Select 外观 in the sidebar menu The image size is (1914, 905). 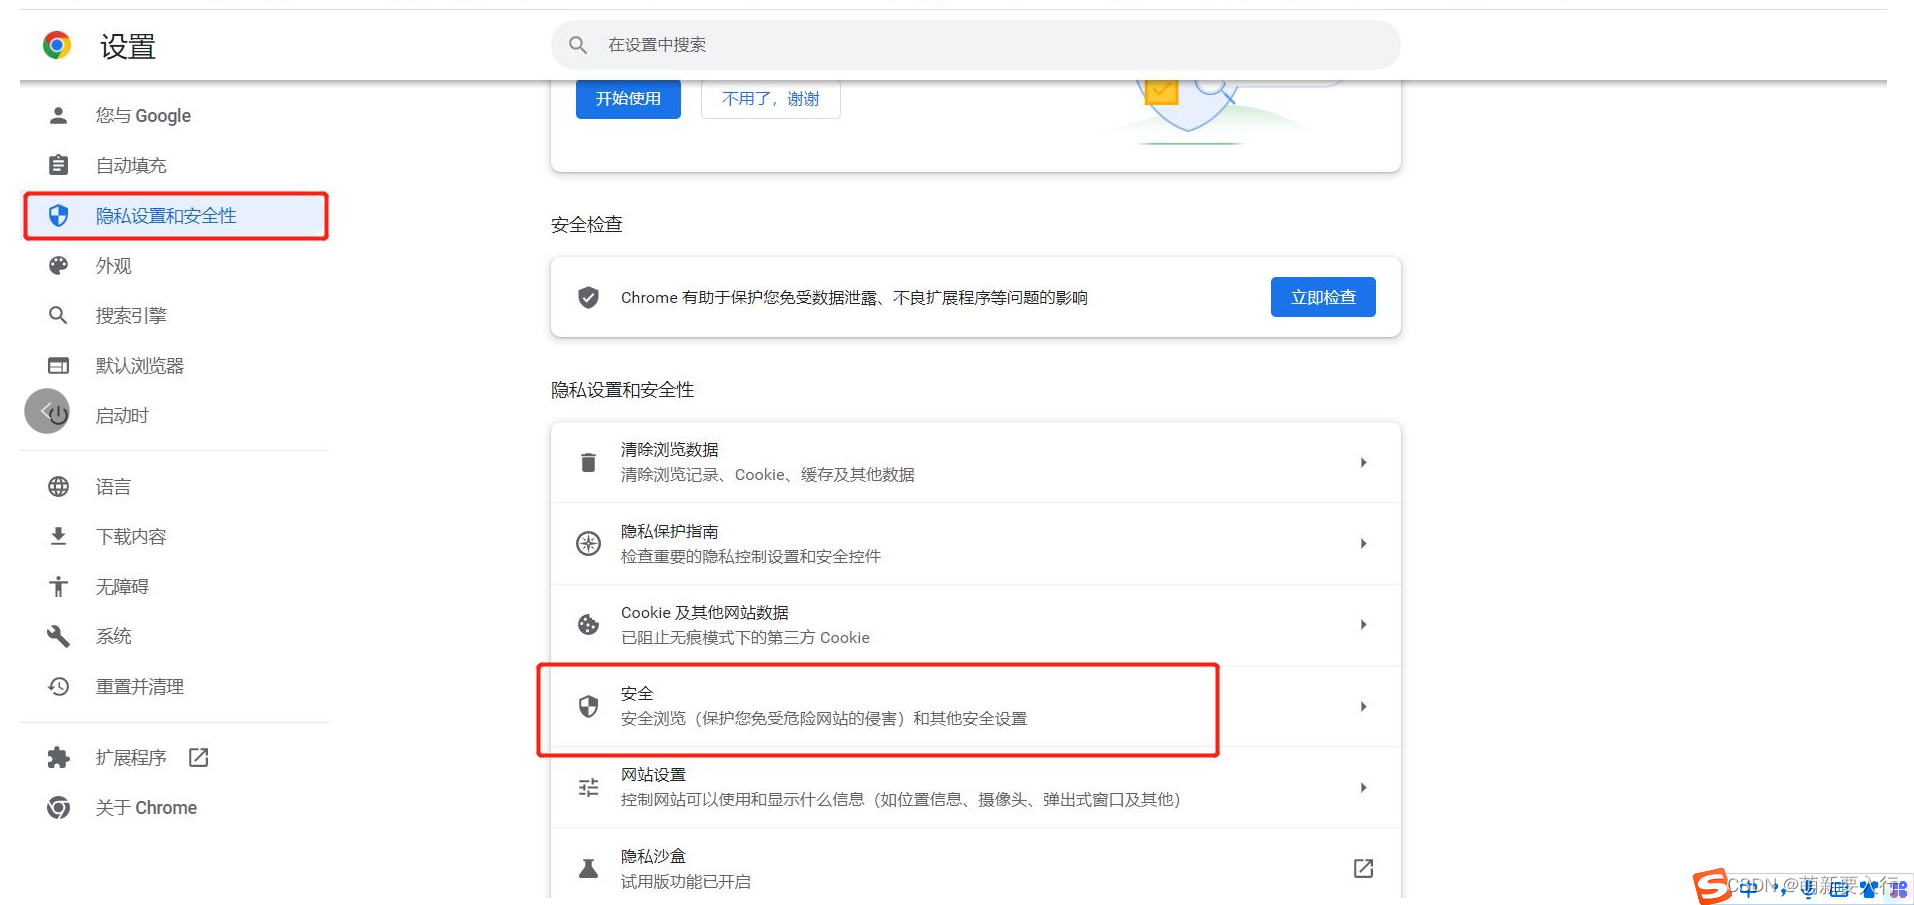pyautogui.click(x=114, y=266)
